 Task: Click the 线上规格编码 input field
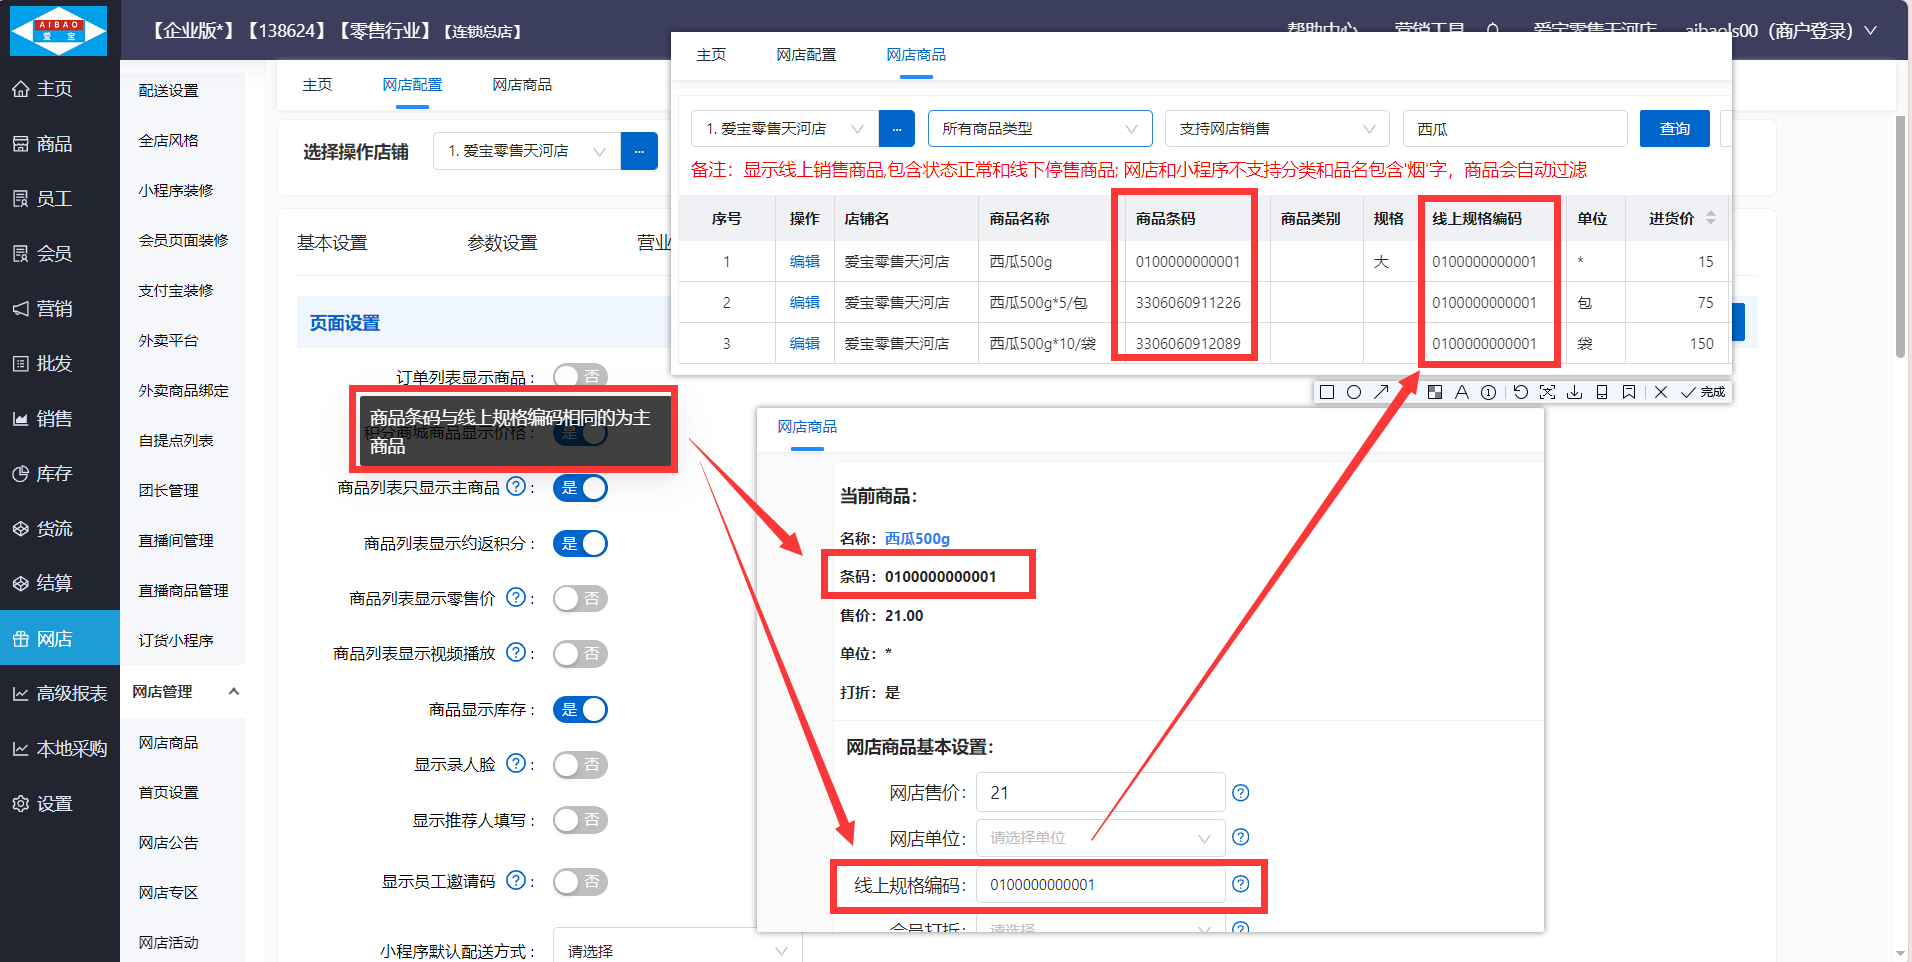tap(1100, 885)
